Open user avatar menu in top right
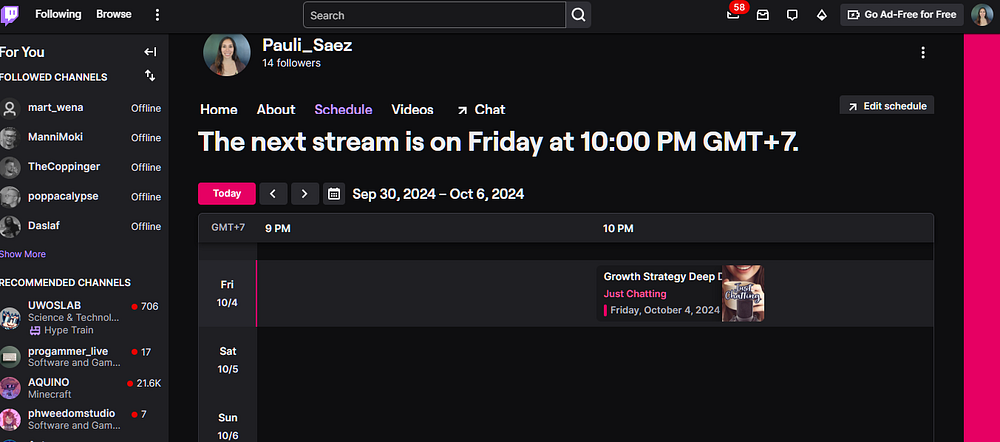The image size is (1000, 442). coord(982,15)
